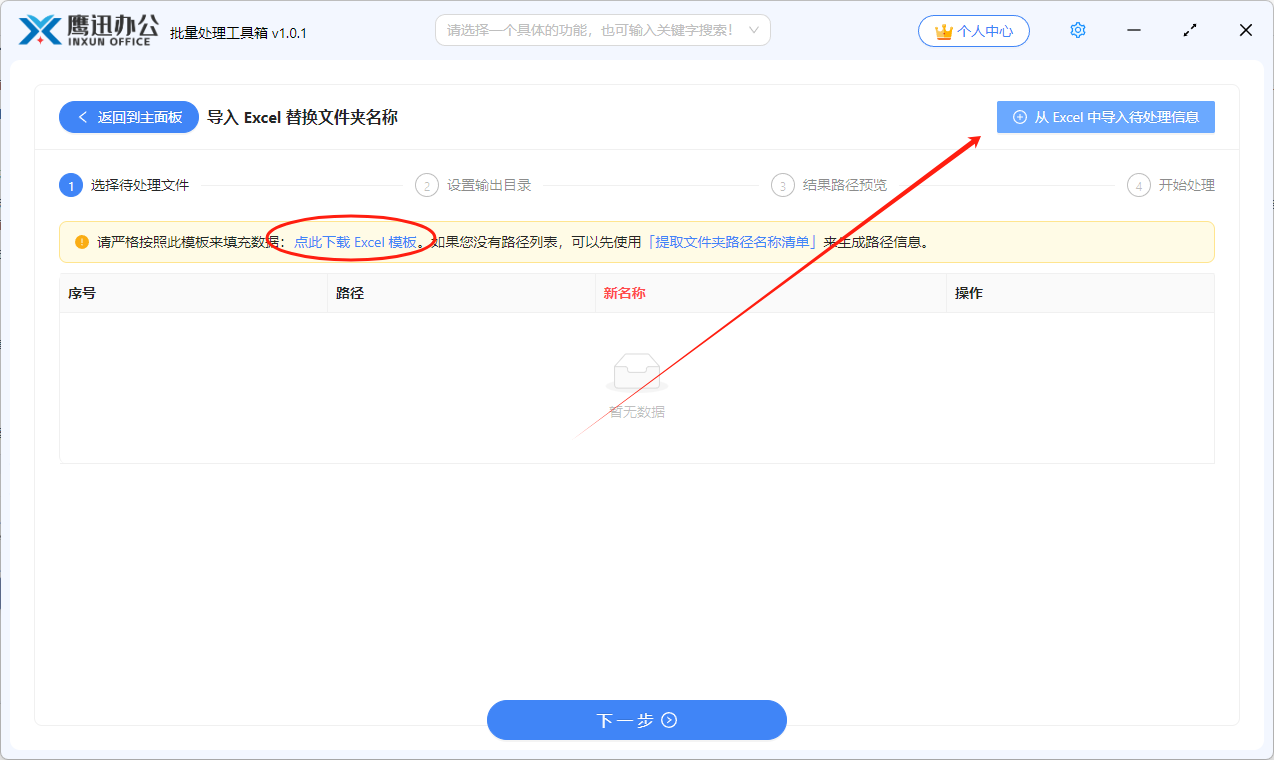
Task: Click the back arrow icon in 返回到主面板
Action: (83, 116)
